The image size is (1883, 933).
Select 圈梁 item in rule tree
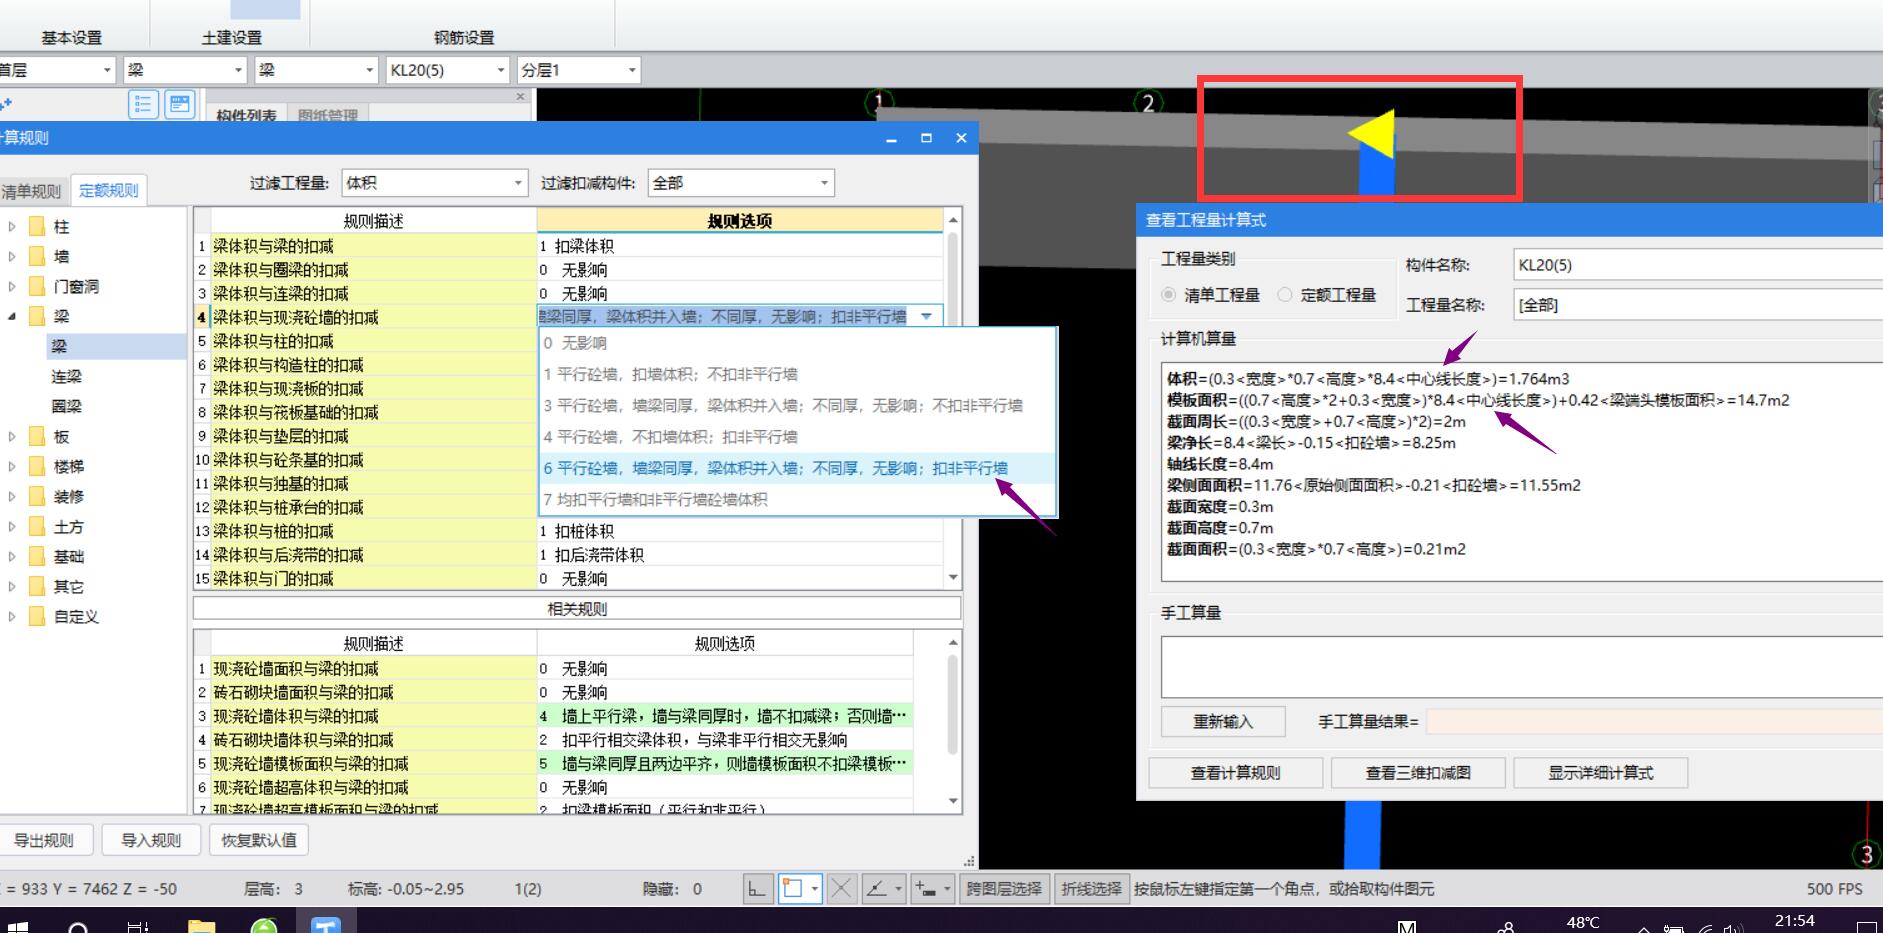[x=67, y=407]
